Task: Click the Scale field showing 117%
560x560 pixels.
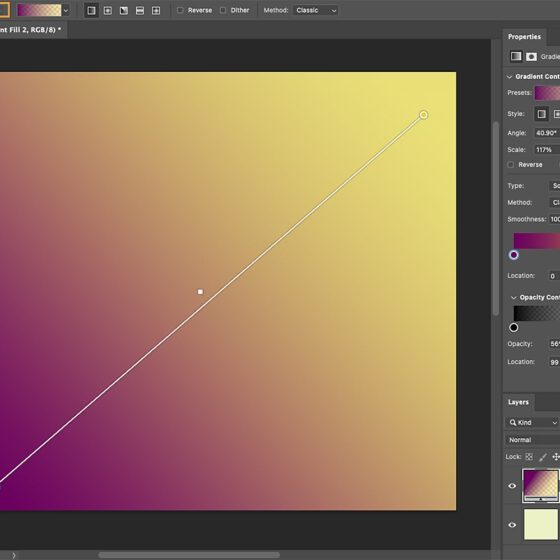Action: [x=547, y=150]
